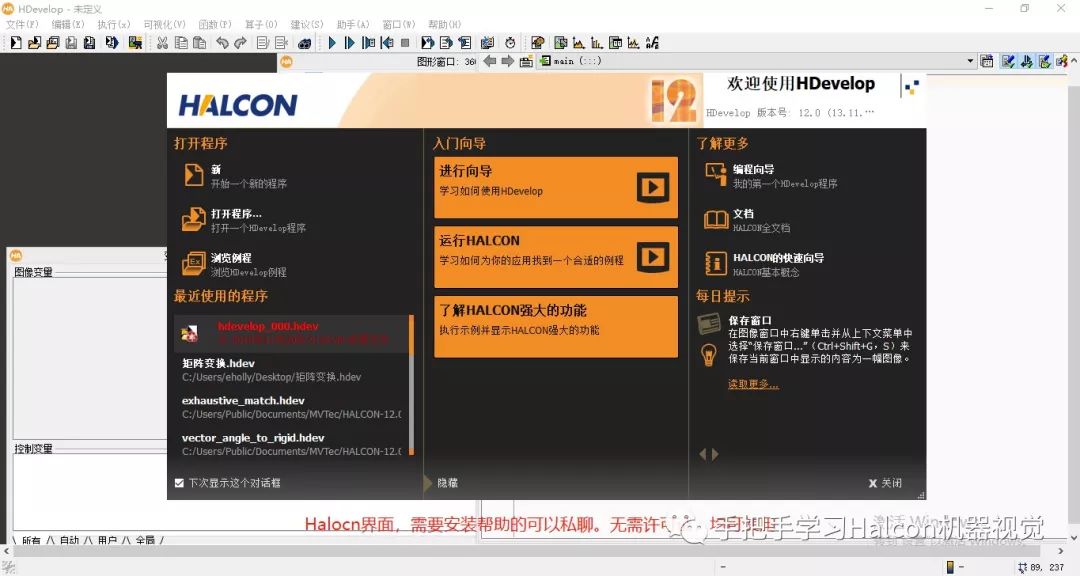Click the lightbulb tip icon
The image size is (1080, 576).
pos(708,355)
